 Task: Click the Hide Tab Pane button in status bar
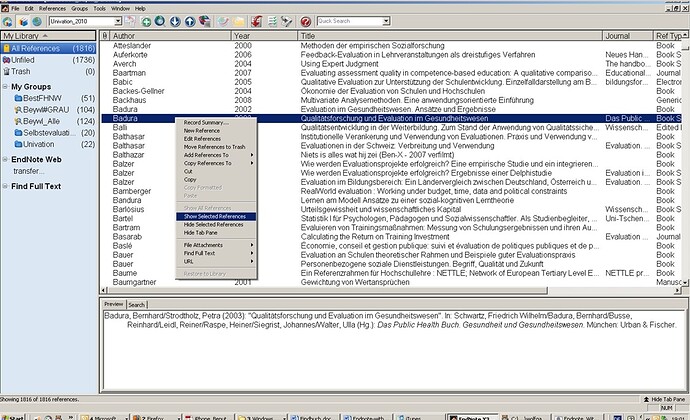click(664, 399)
